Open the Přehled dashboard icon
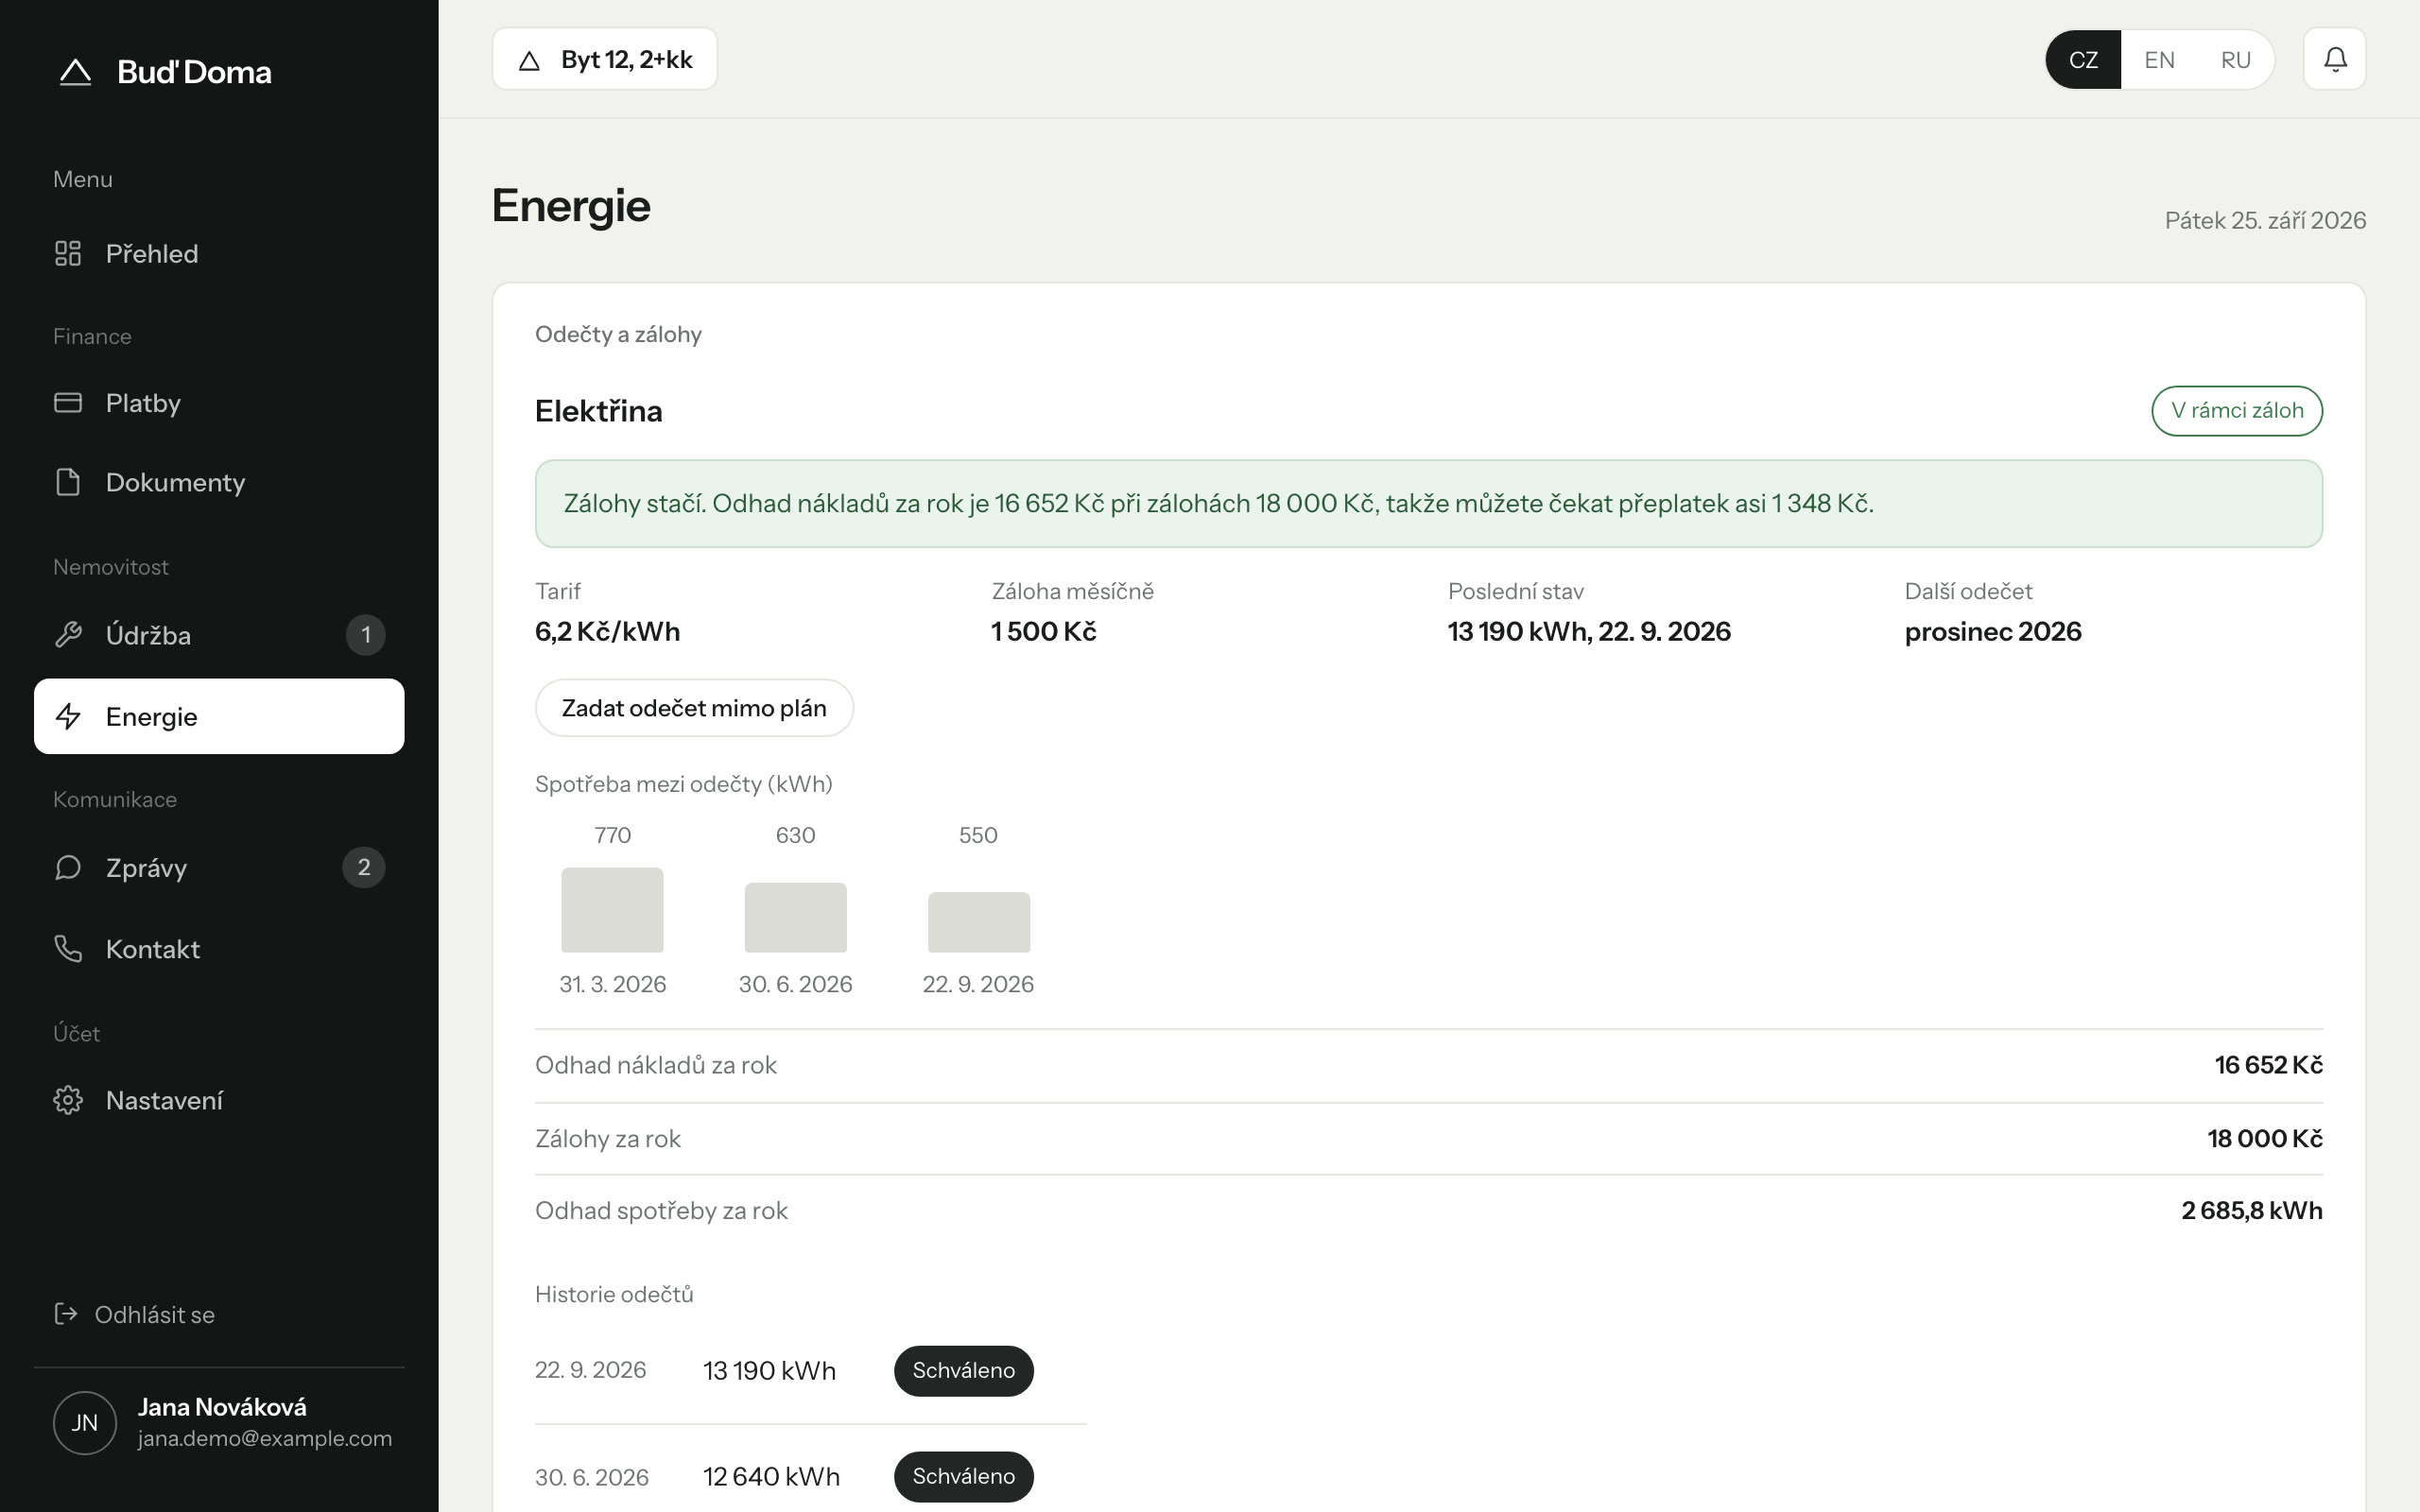Viewport: 2420px width, 1512px height. (68, 253)
